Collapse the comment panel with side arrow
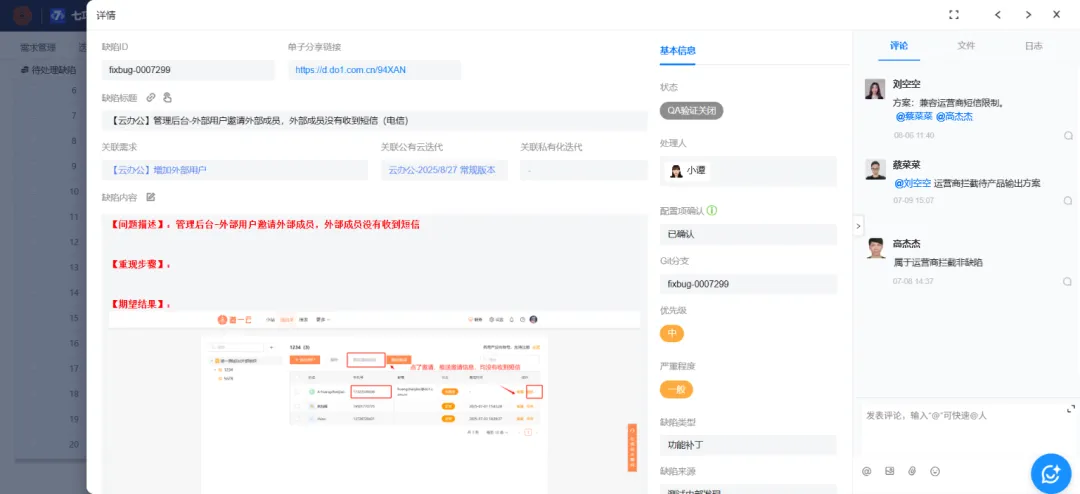 pyautogui.click(x=857, y=226)
